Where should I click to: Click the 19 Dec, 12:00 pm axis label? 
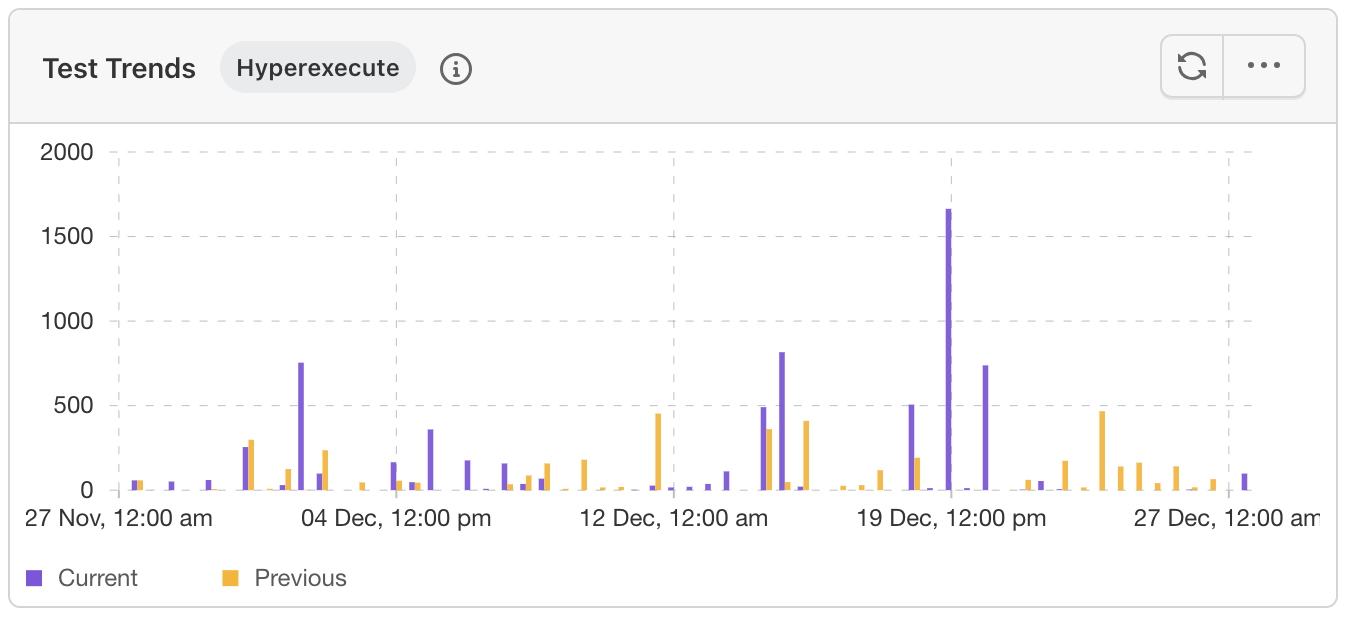951,518
